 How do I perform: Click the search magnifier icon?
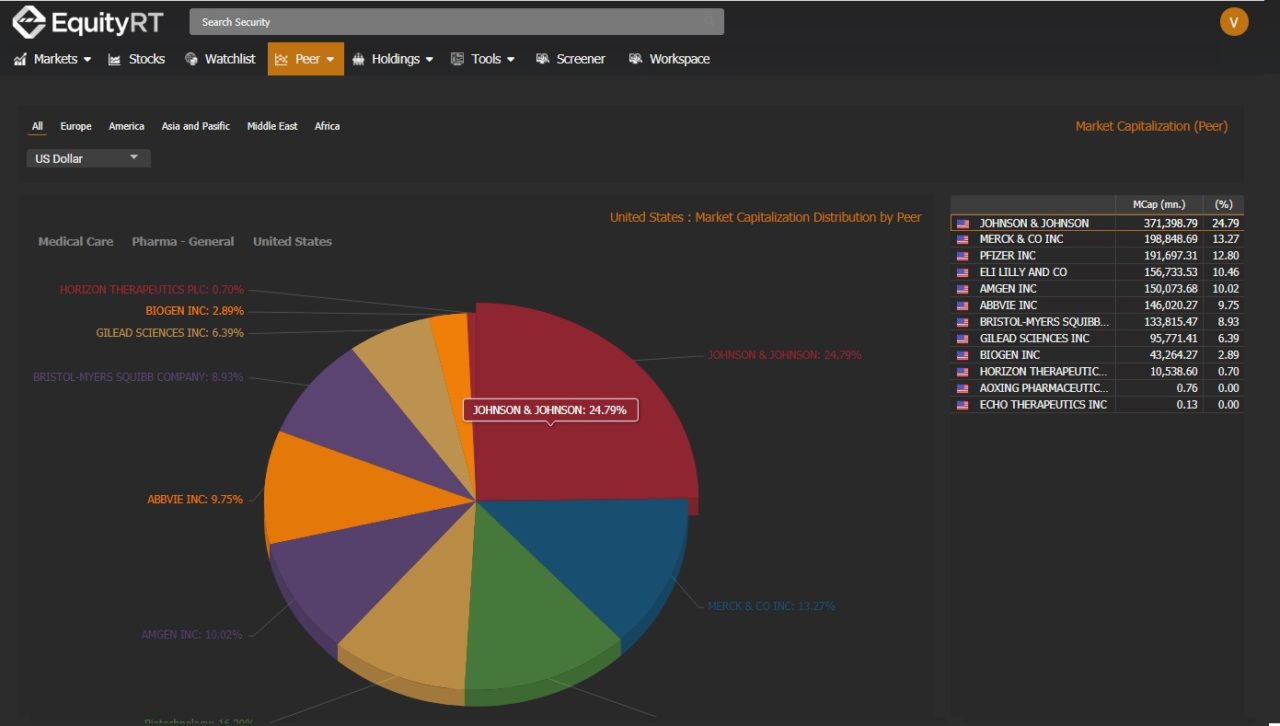coord(709,22)
